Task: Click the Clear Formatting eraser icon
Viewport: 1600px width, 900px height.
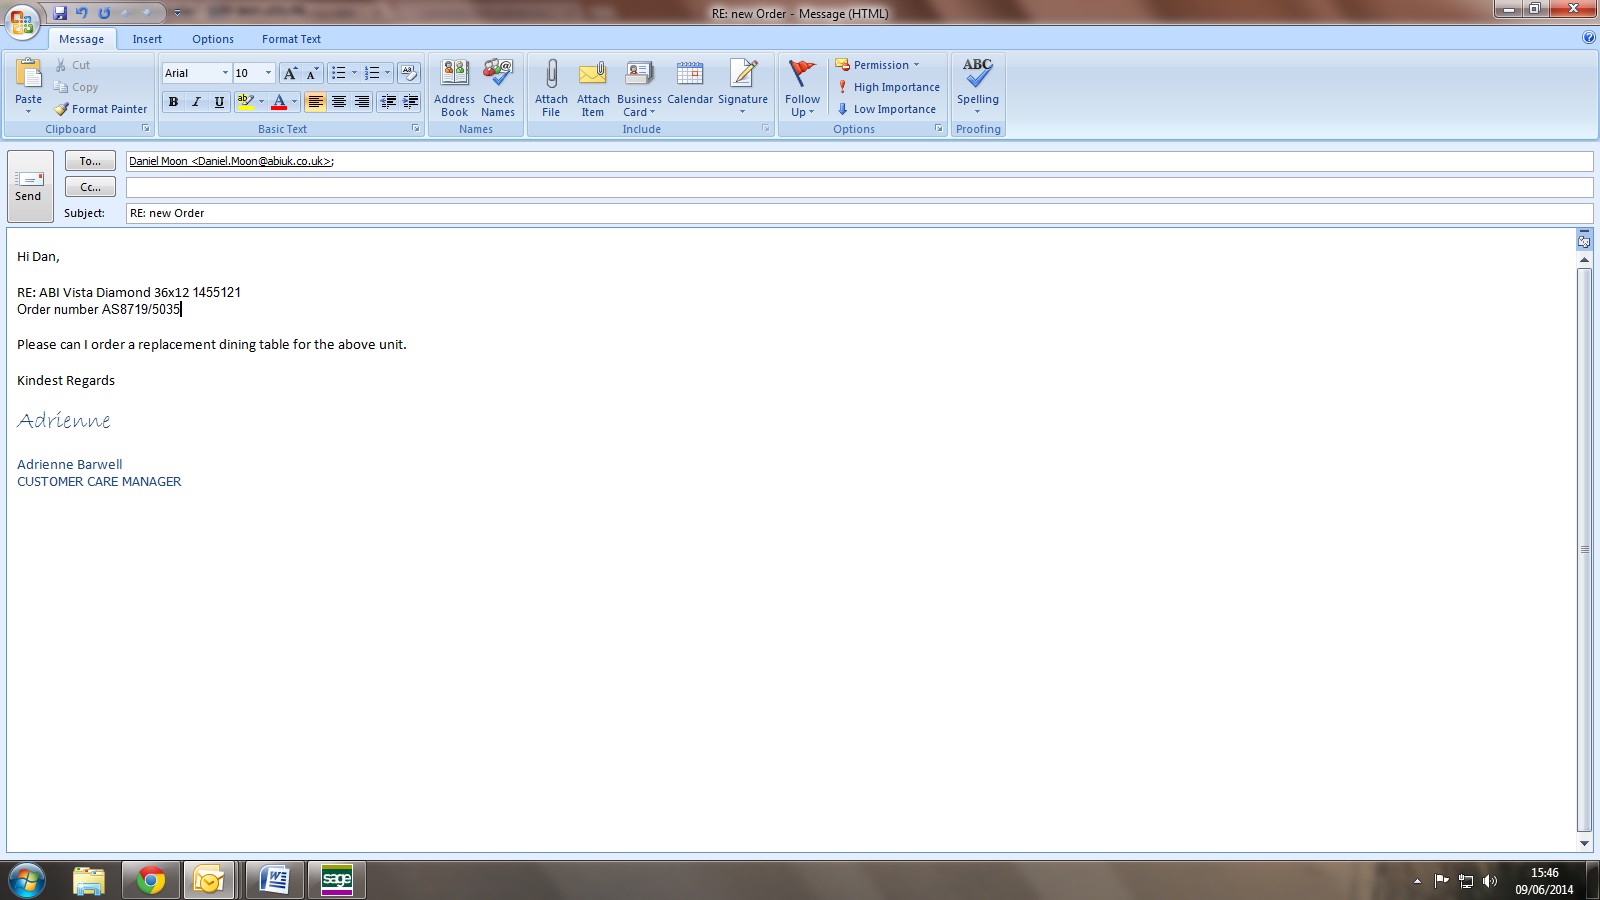Action: point(409,73)
